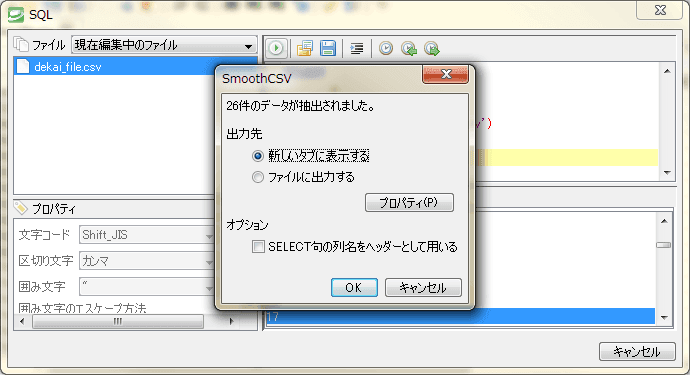This screenshot has width=690, height=375.
Task: Click SQL editor scroll up arrow
Action: pos(667,71)
